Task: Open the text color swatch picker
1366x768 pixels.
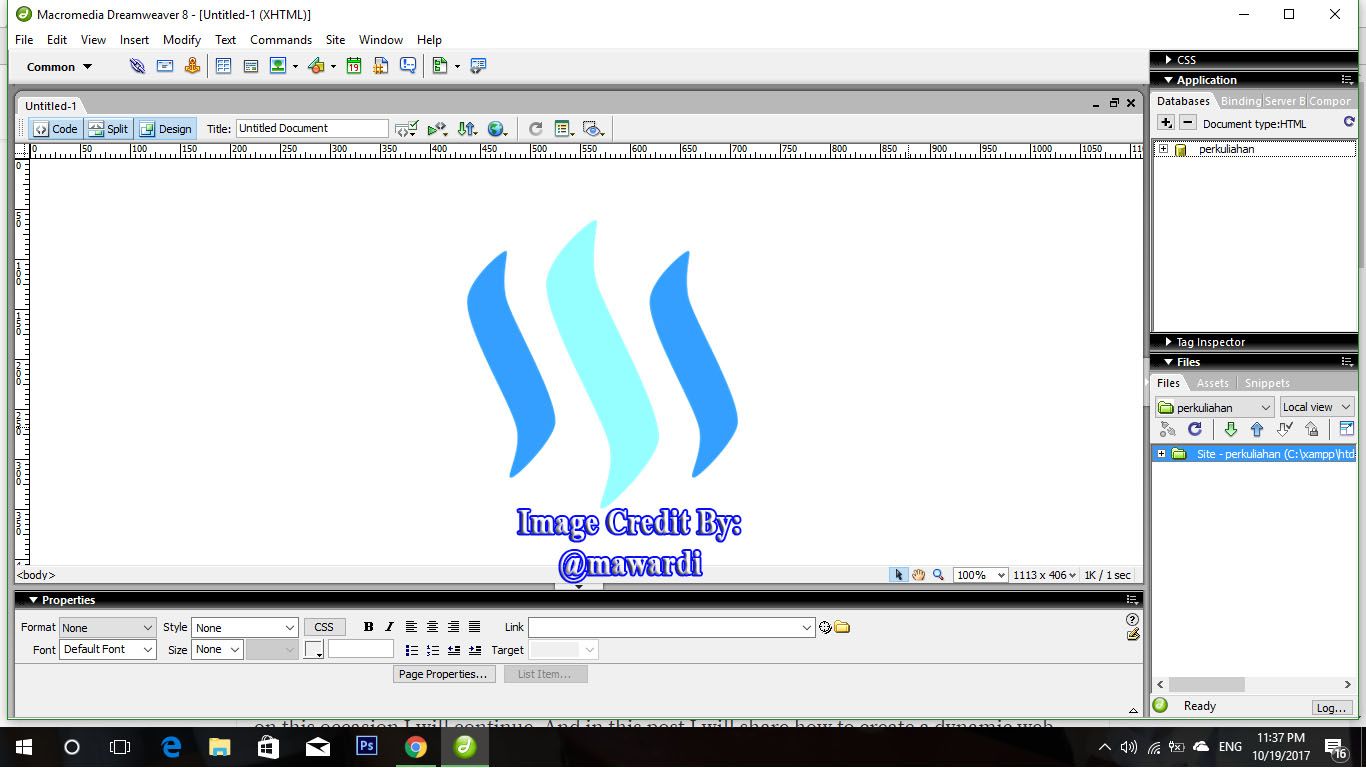Action: pos(314,650)
